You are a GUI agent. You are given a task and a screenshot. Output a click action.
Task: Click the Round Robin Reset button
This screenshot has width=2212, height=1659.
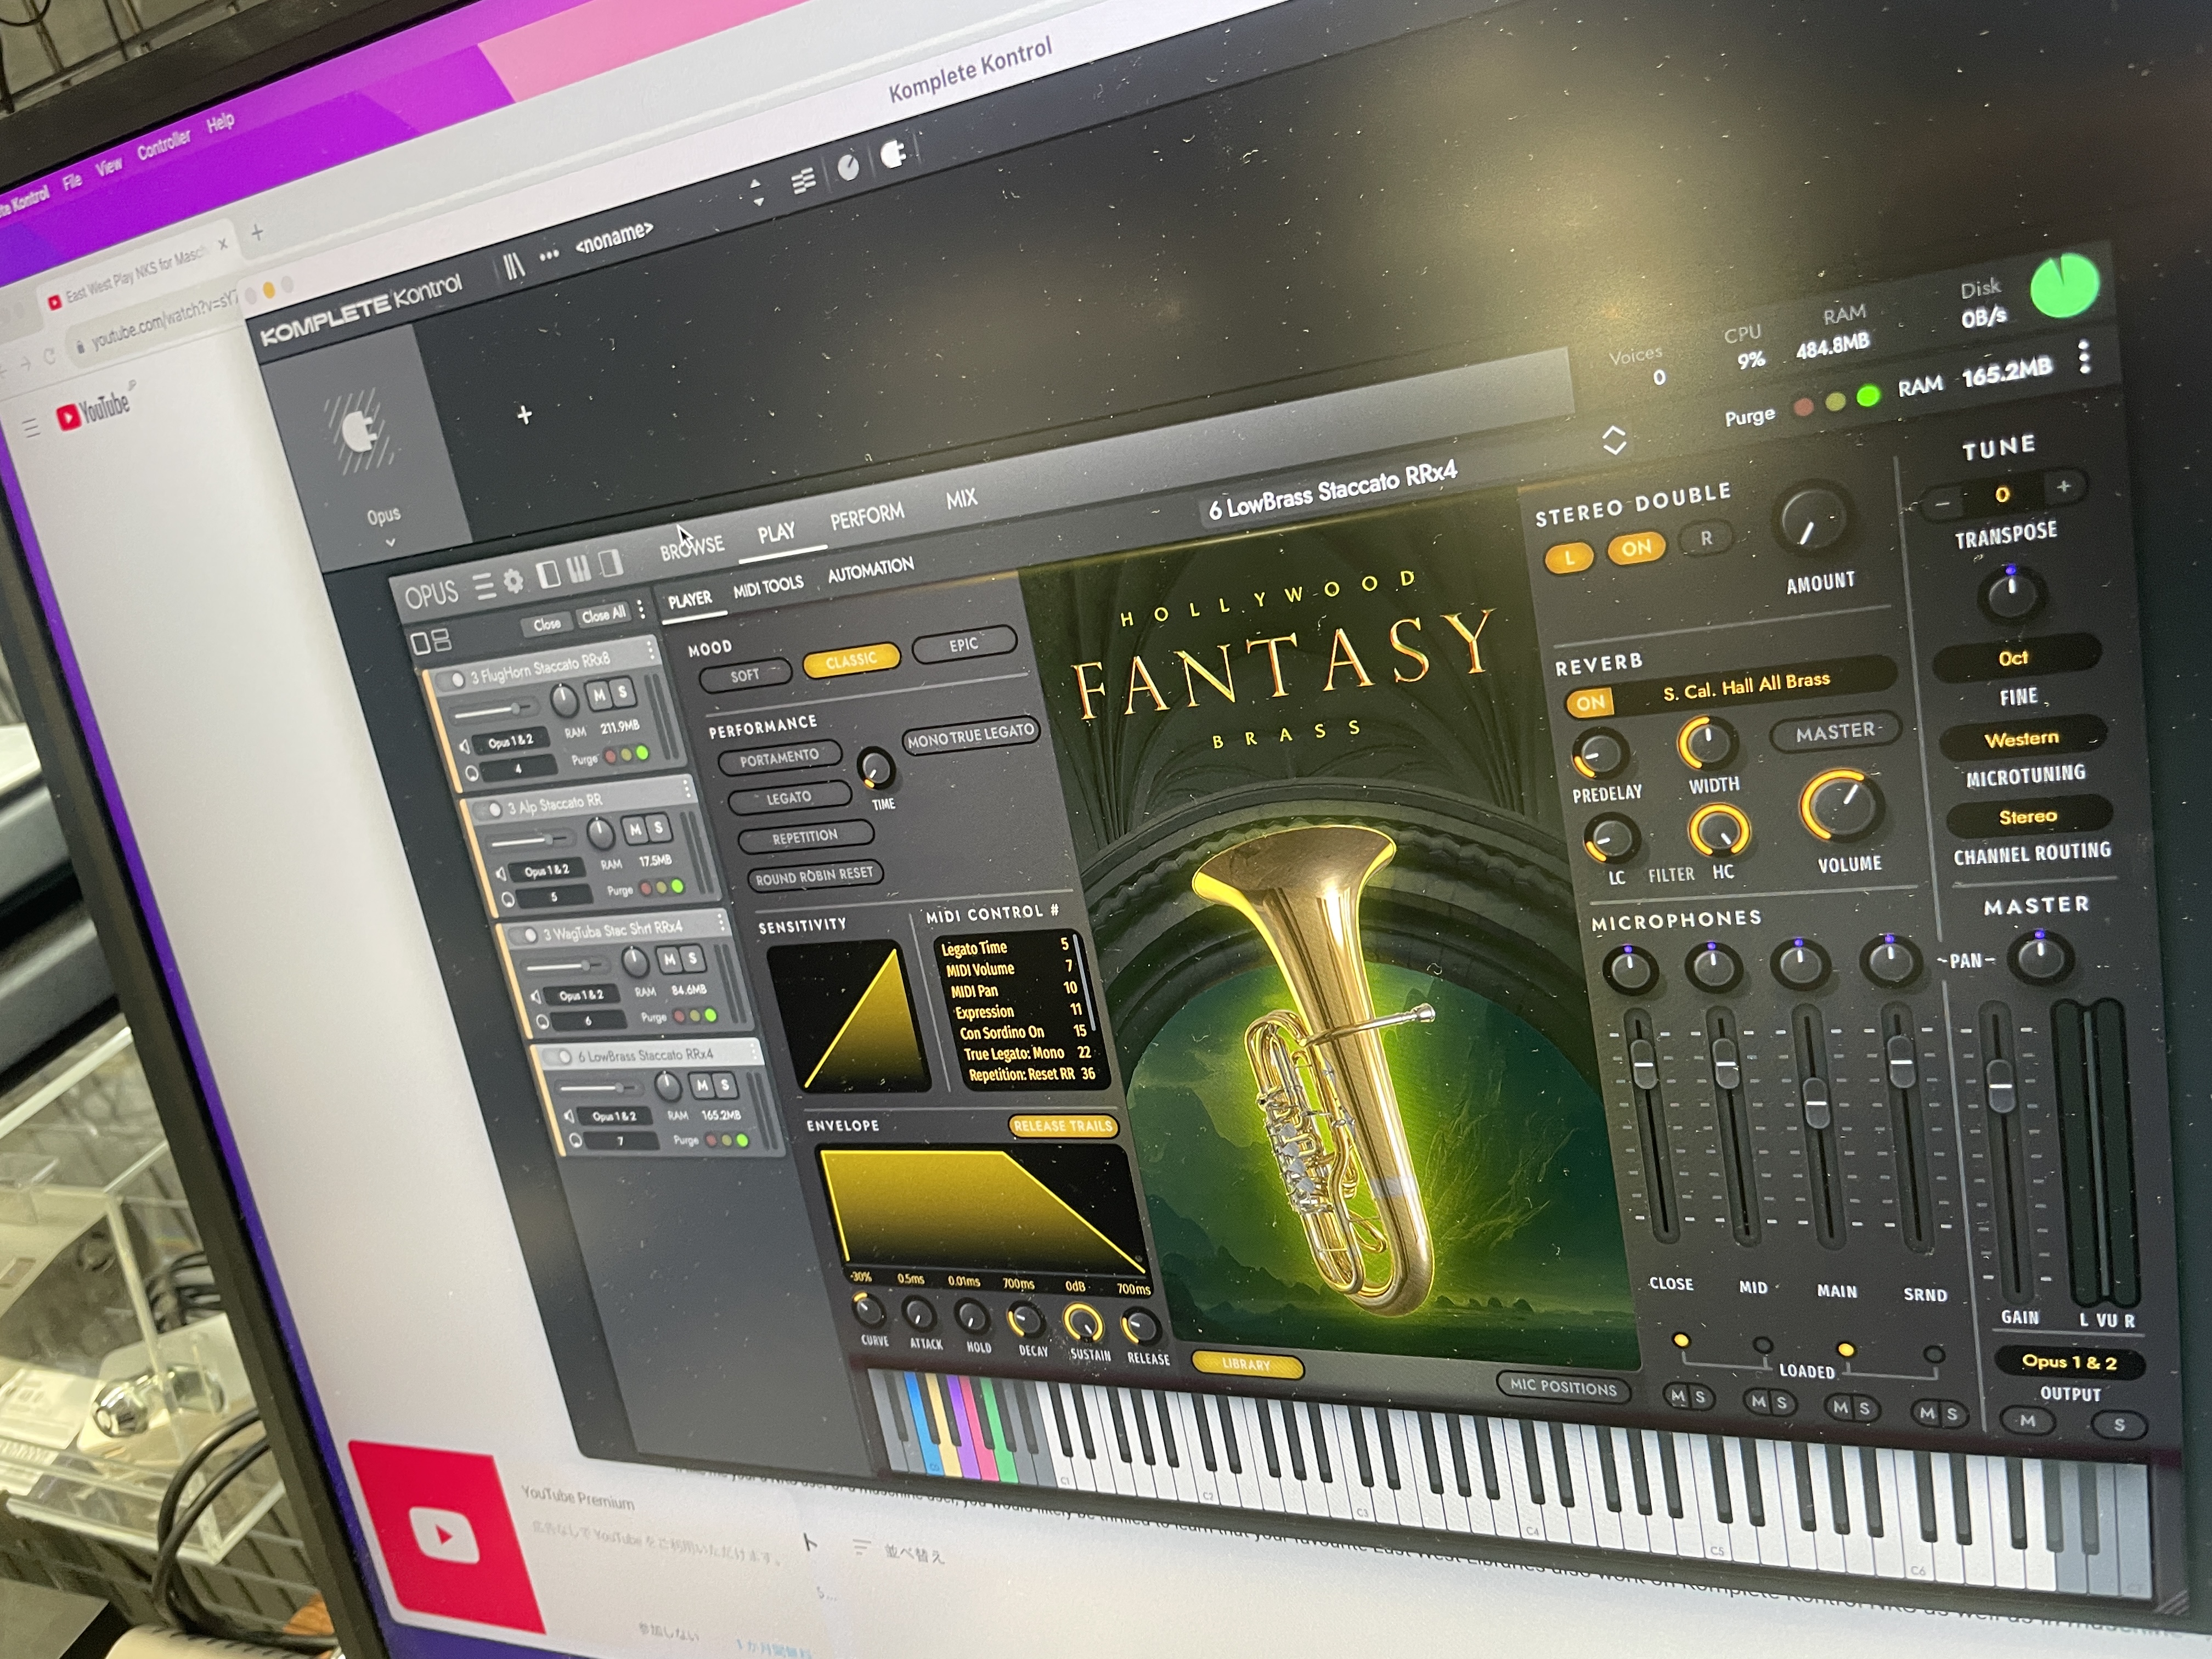click(x=814, y=876)
